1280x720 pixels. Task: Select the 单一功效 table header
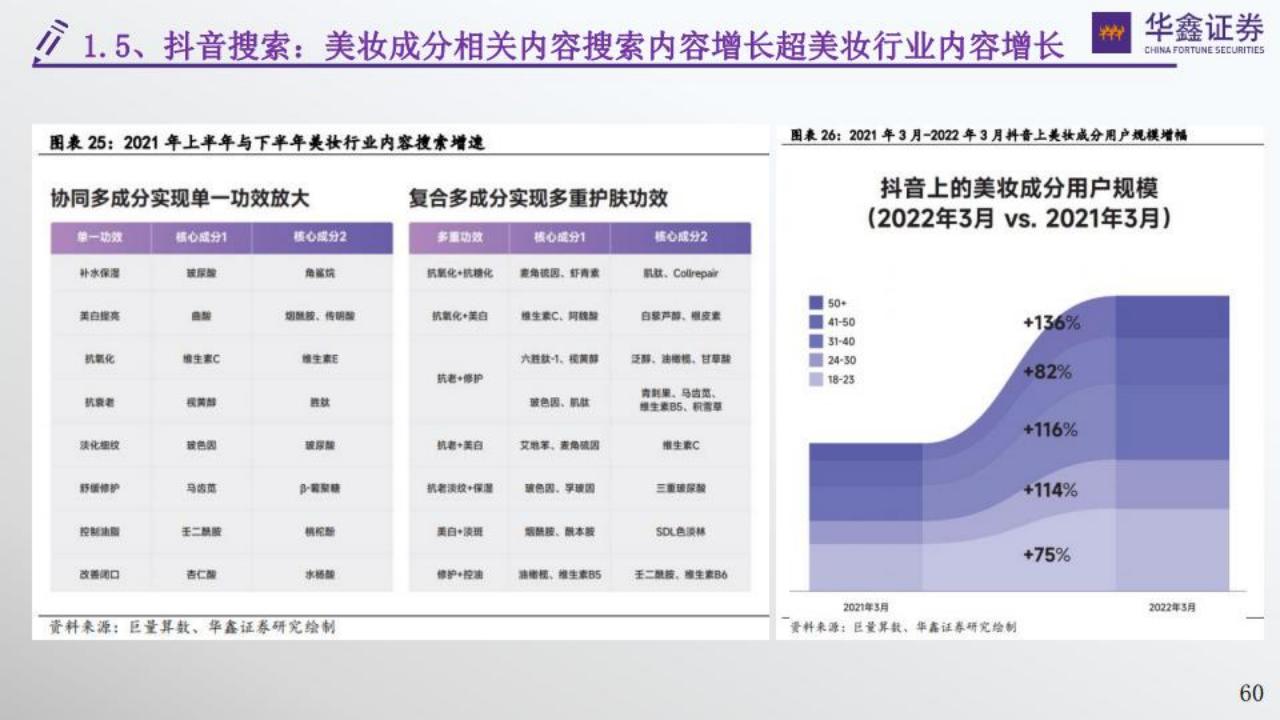pyautogui.click(x=100, y=237)
